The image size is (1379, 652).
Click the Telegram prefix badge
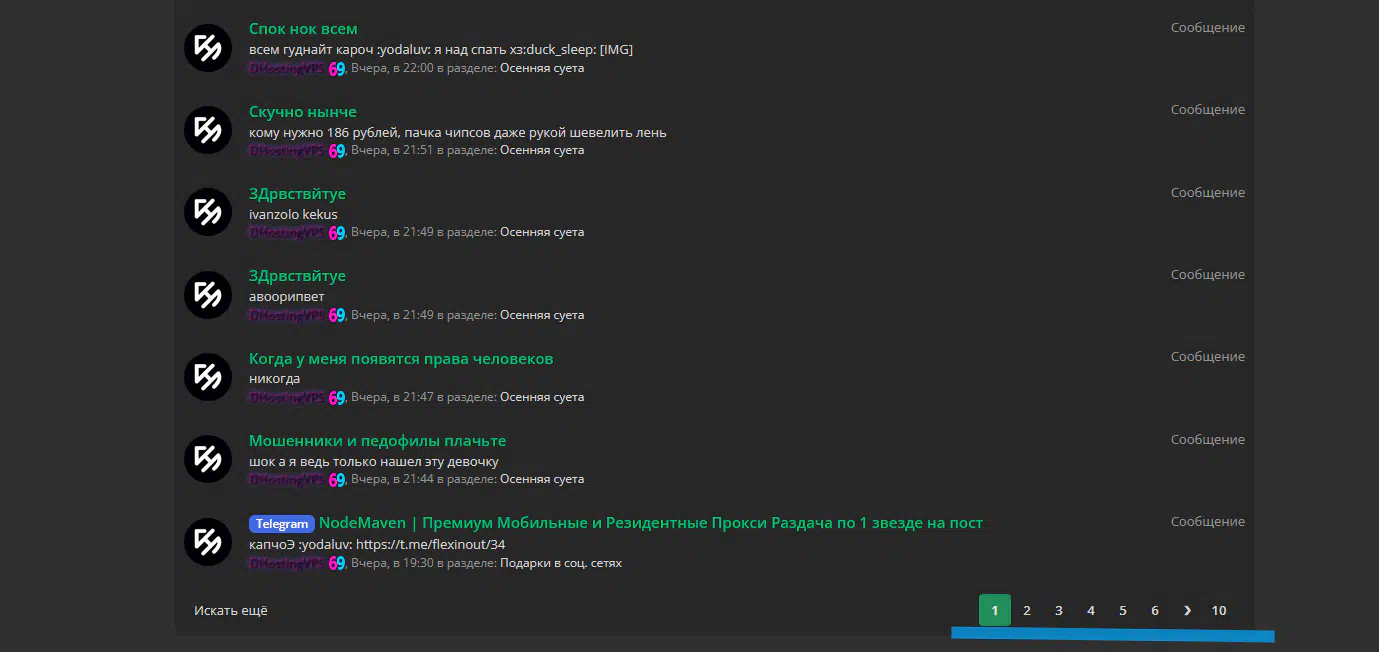coord(281,524)
